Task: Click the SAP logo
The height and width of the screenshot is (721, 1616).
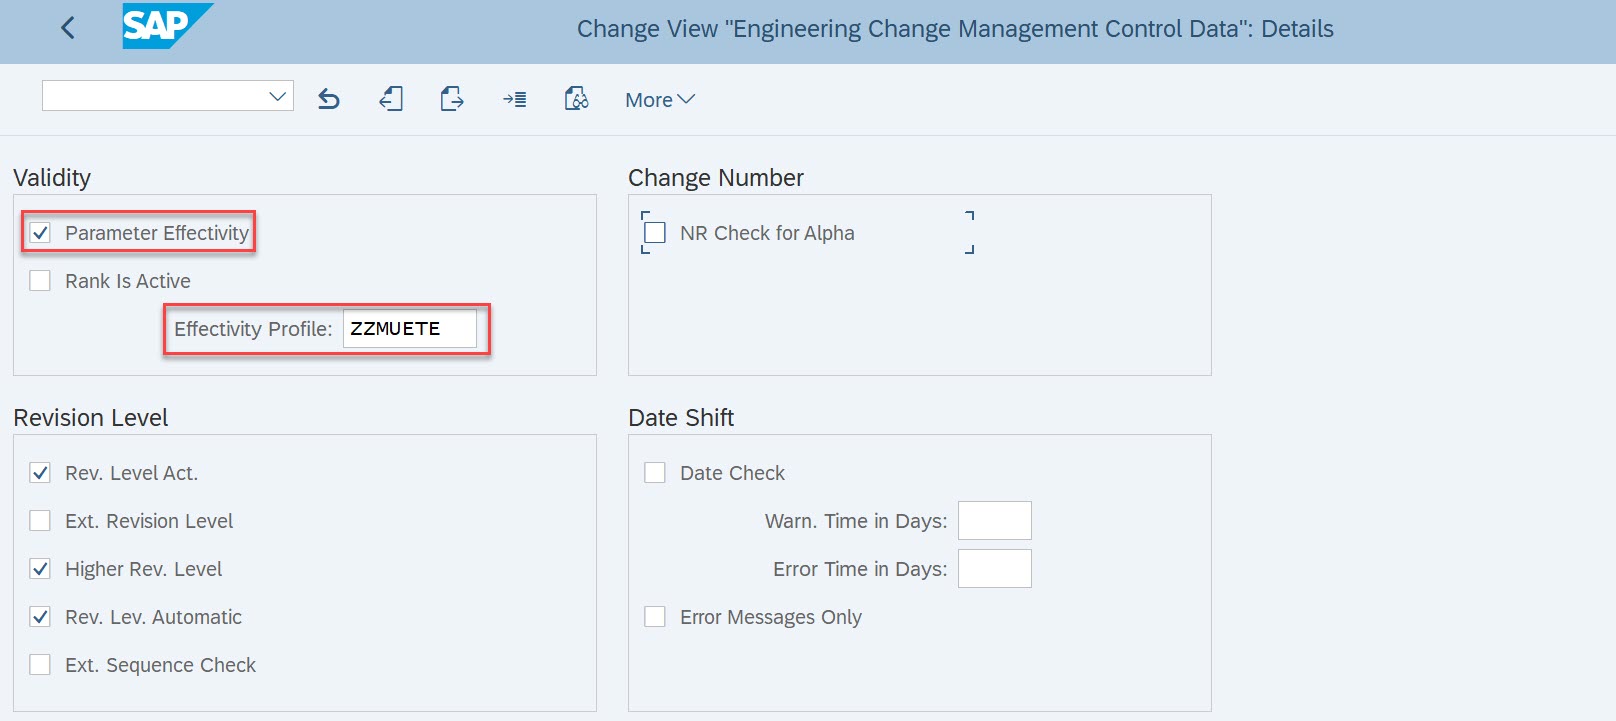Action: pos(167,26)
